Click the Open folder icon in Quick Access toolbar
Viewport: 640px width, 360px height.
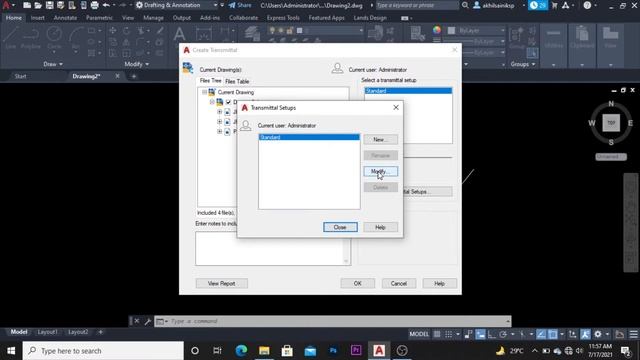tap(38, 5)
